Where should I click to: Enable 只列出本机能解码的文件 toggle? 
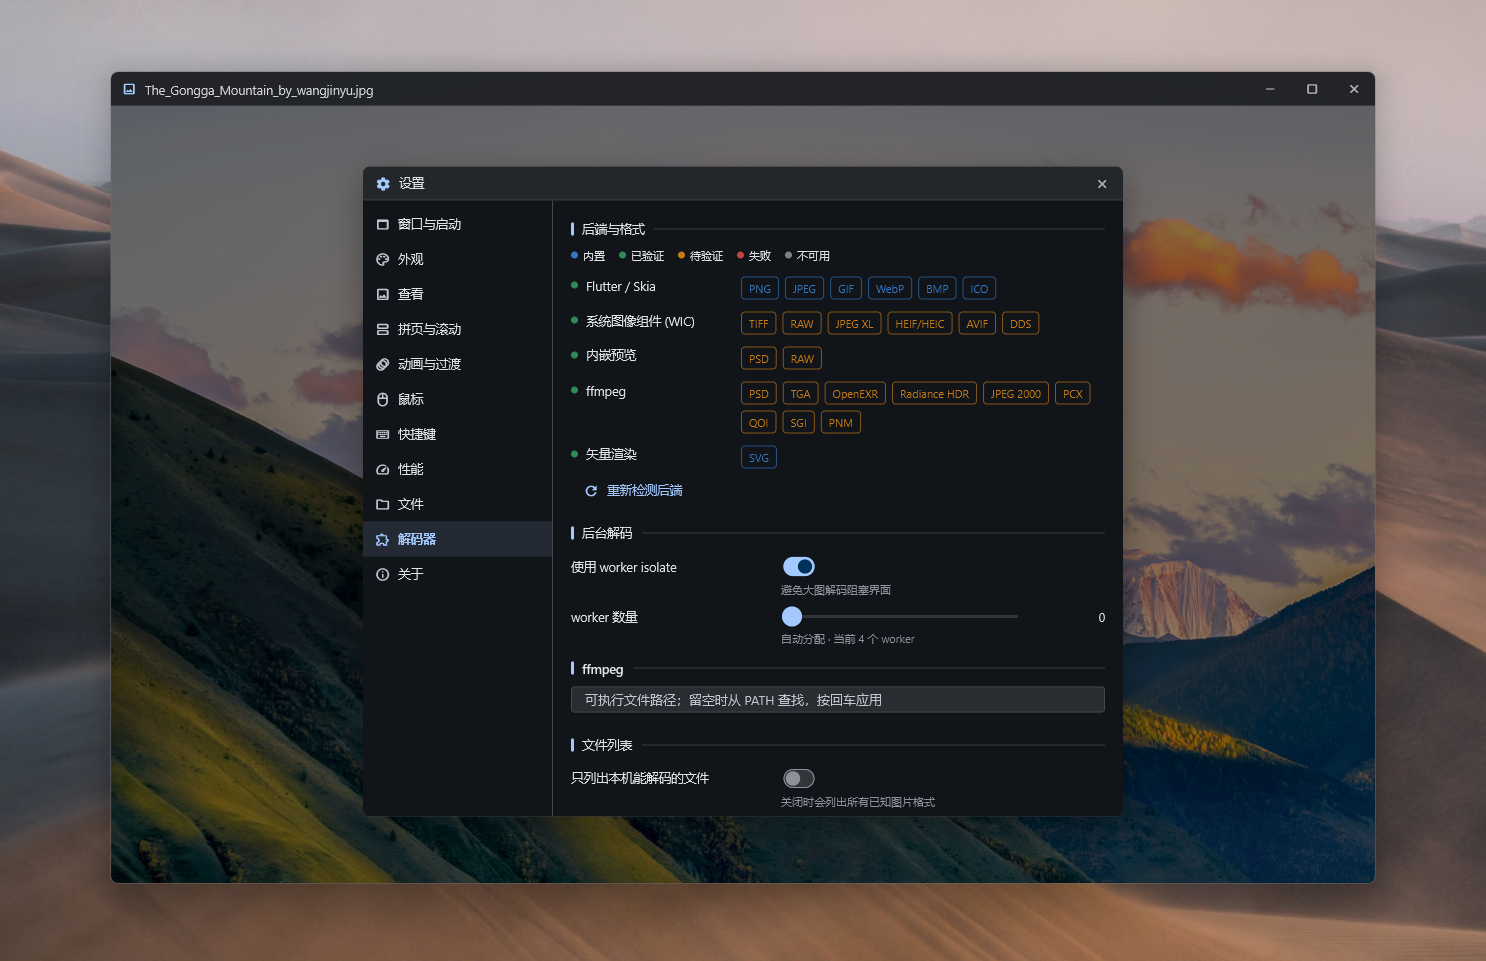tap(799, 778)
